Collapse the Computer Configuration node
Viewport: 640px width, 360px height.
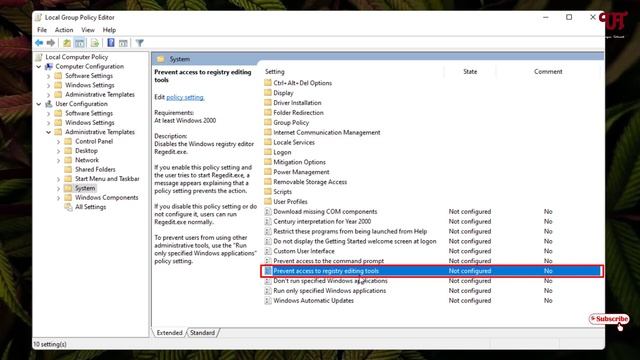click(x=39, y=67)
